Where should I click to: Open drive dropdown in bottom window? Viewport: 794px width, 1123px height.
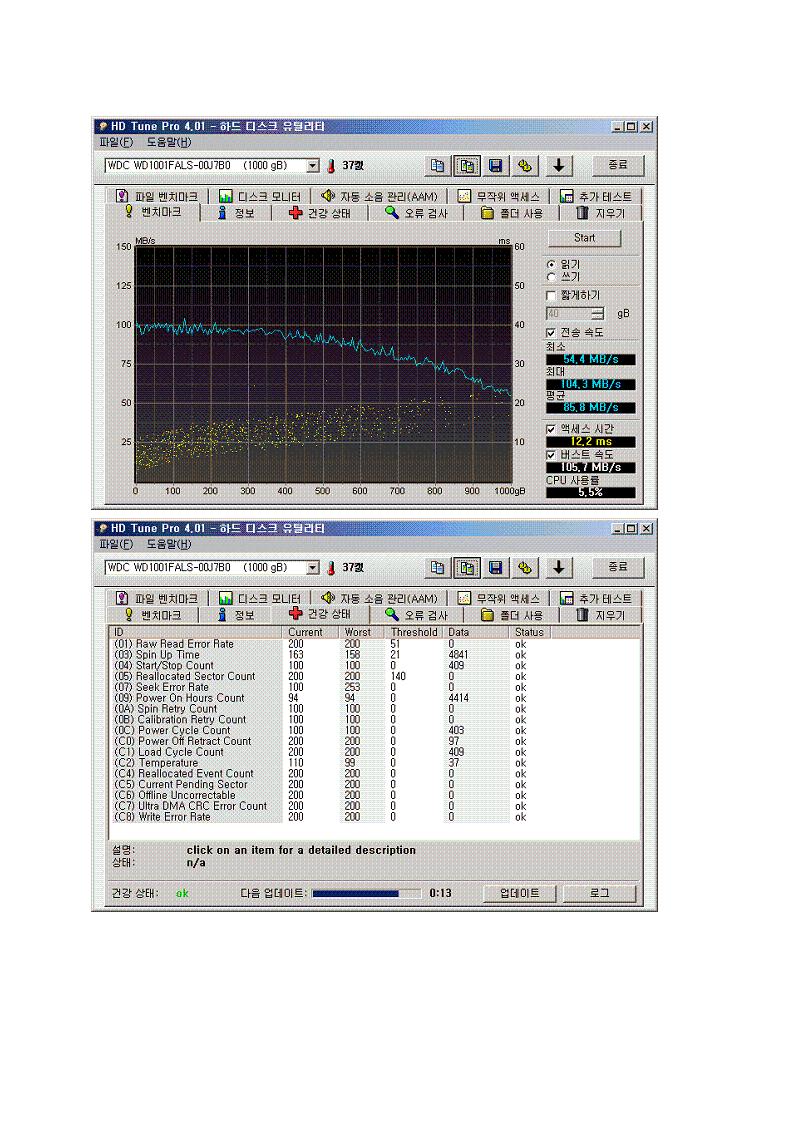(312, 568)
